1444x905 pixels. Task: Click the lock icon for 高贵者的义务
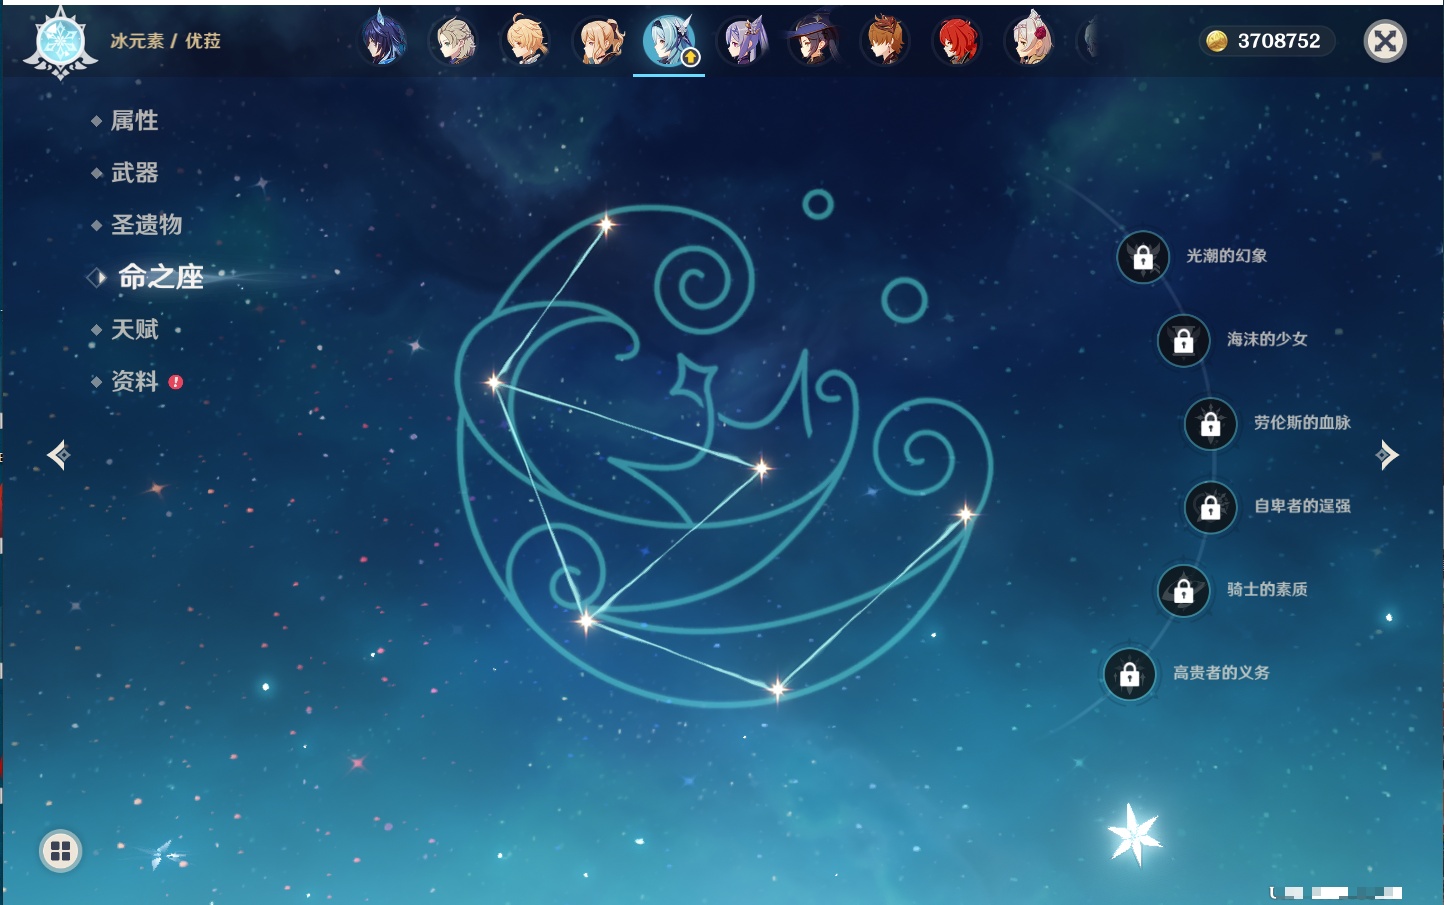[x=1129, y=674]
